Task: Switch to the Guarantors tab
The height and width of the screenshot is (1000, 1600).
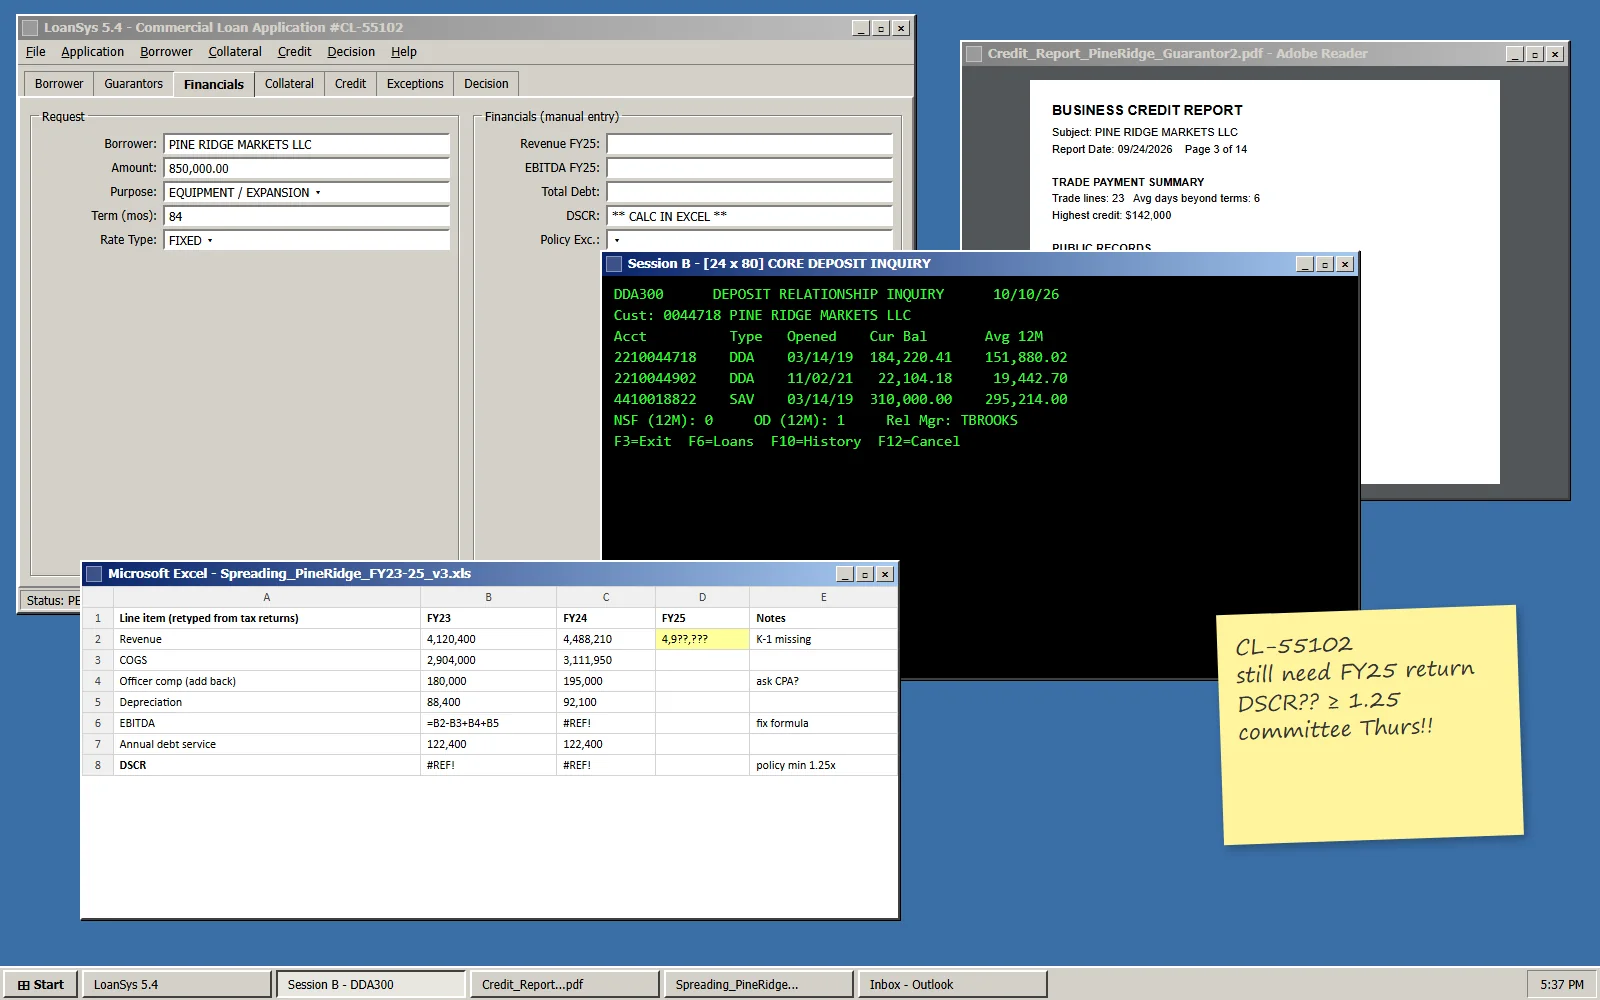Action: (133, 84)
